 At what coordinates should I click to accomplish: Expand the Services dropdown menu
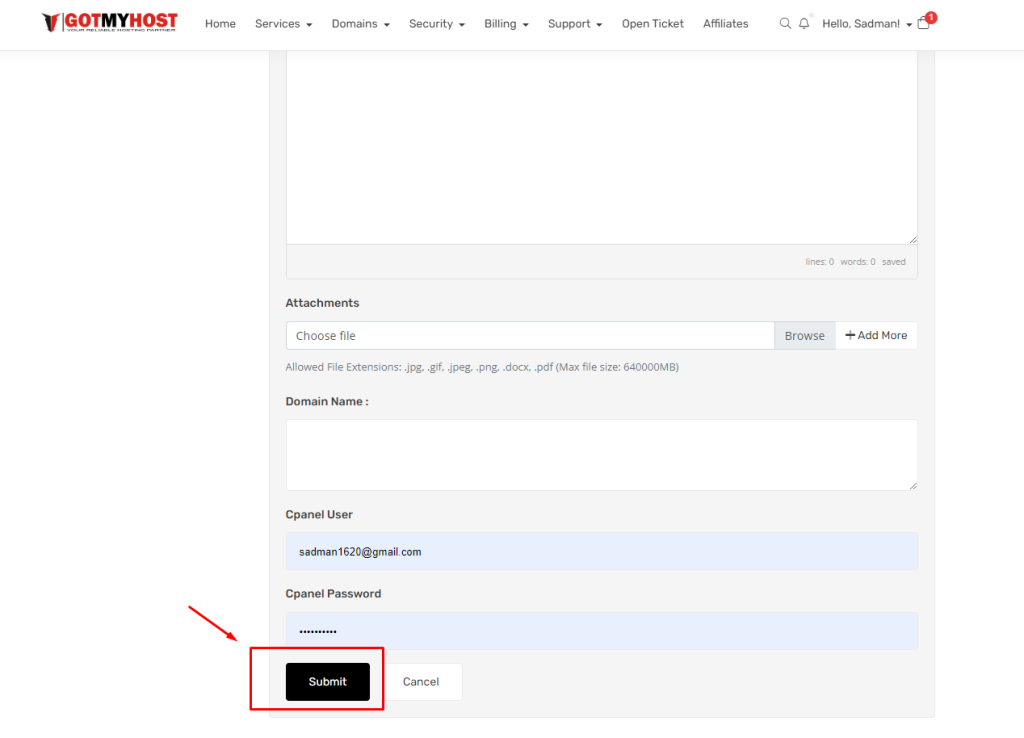(283, 23)
